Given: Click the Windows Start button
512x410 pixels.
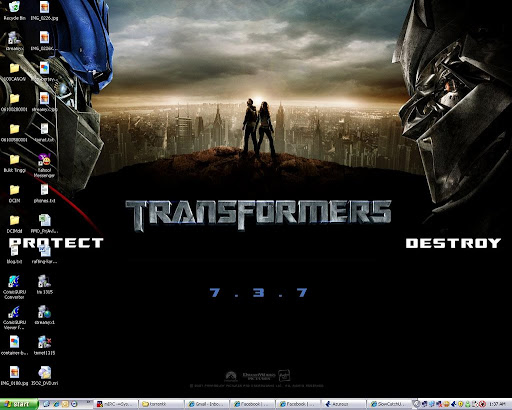Looking at the screenshot, I should pyautogui.click(x=19, y=404).
